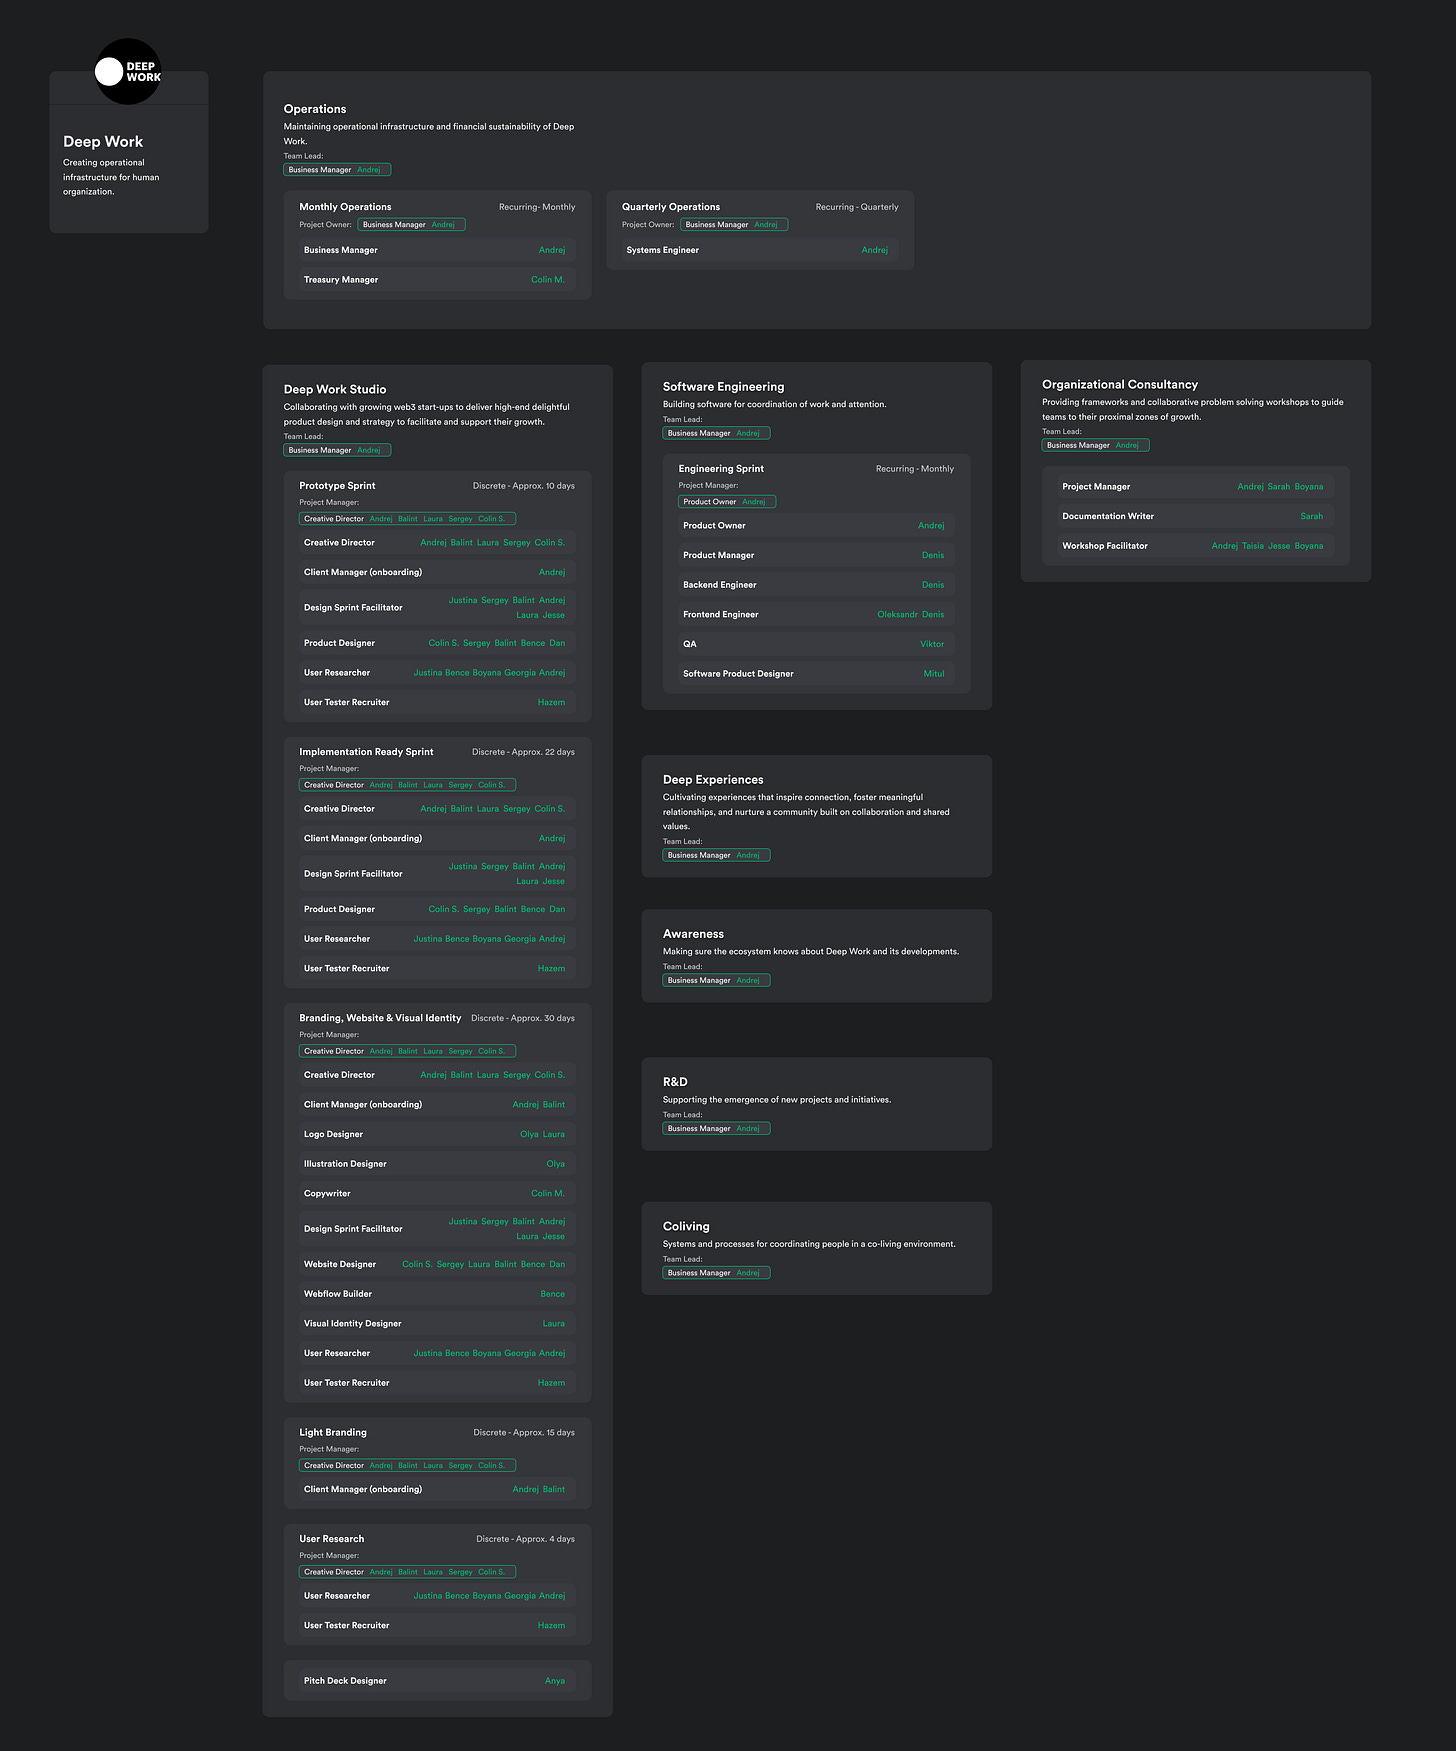Select User Tester Recruiter row in User Research
The width and height of the screenshot is (1456, 1751).
(x=437, y=1625)
